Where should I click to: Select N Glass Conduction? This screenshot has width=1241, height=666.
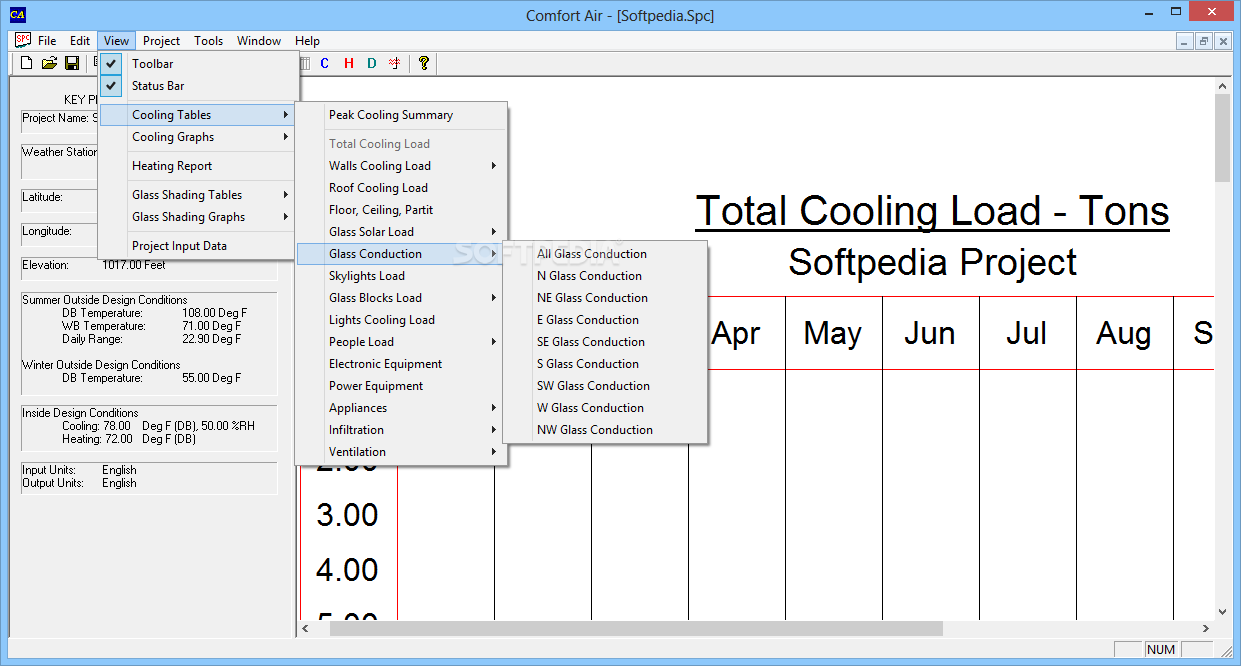tap(605, 276)
